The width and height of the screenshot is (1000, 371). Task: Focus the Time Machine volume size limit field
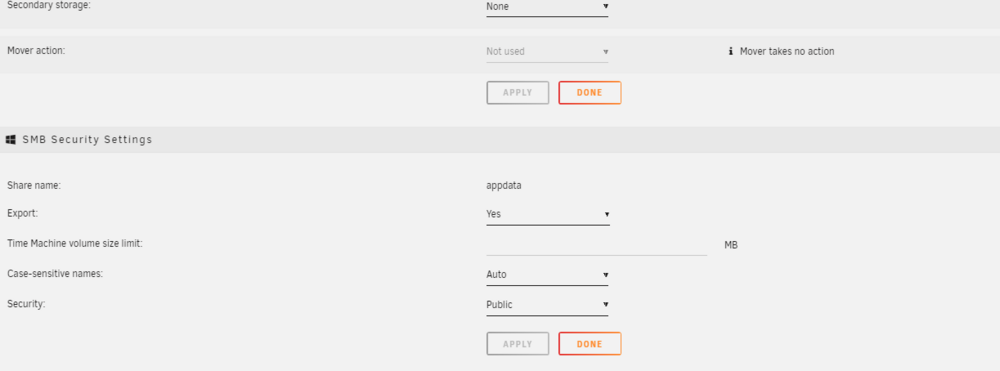click(596, 245)
